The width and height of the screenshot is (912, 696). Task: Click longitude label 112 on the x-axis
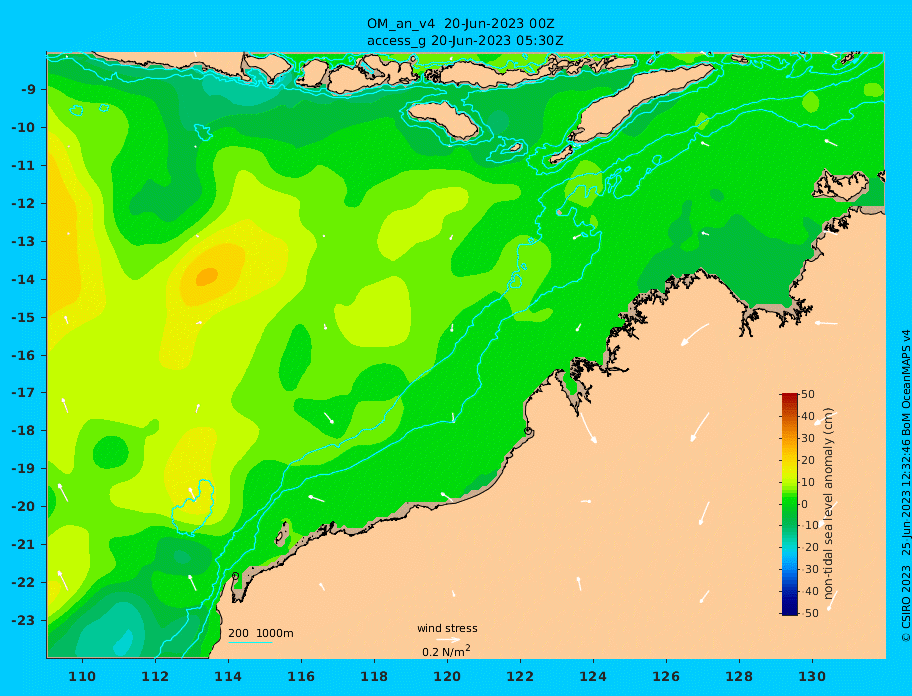coord(155,676)
